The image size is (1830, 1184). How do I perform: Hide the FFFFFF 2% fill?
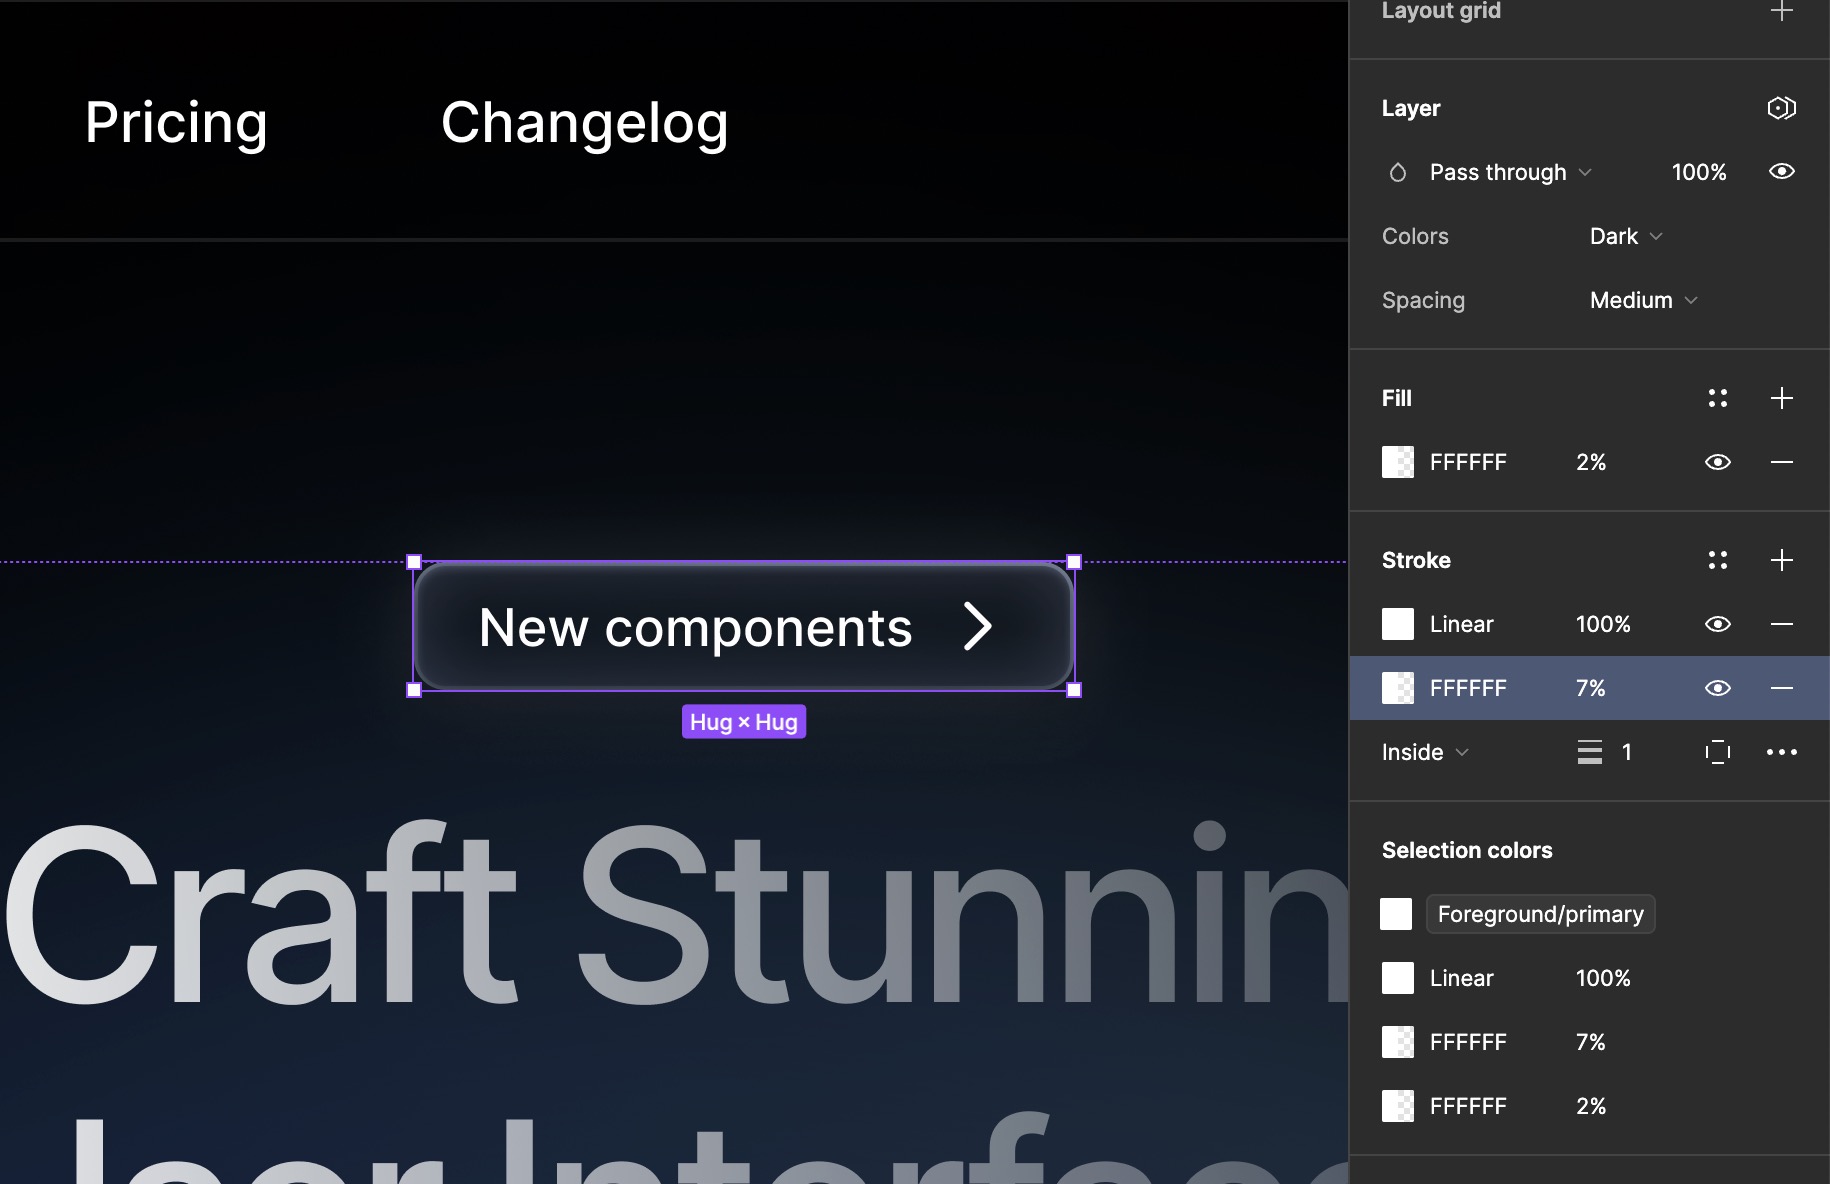(1719, 462)
